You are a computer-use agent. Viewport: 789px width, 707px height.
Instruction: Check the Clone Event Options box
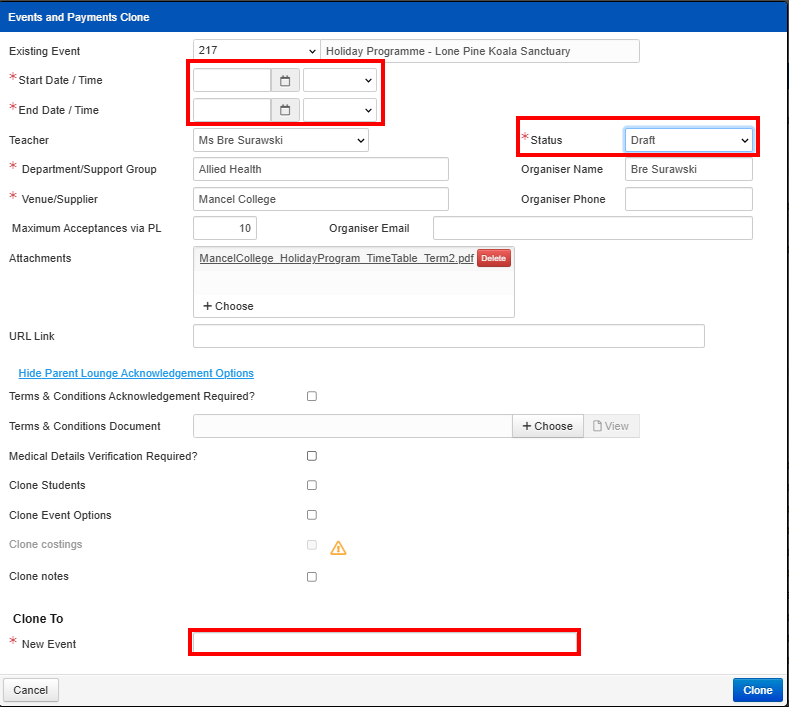point(312,515)
